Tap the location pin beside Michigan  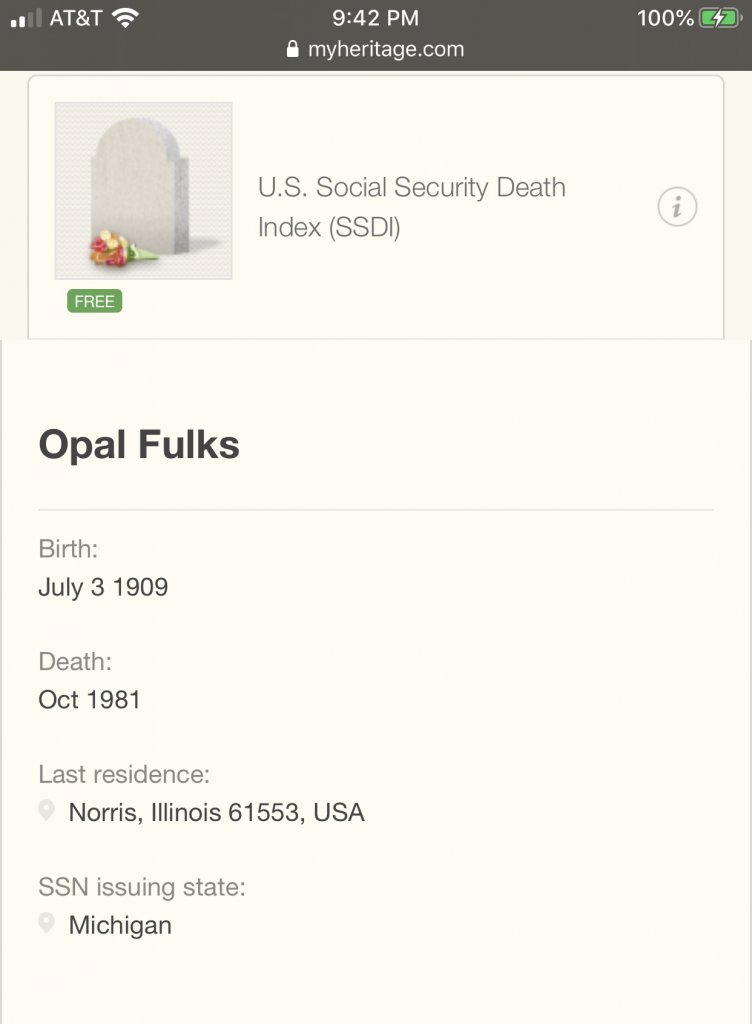click(46, 923)
